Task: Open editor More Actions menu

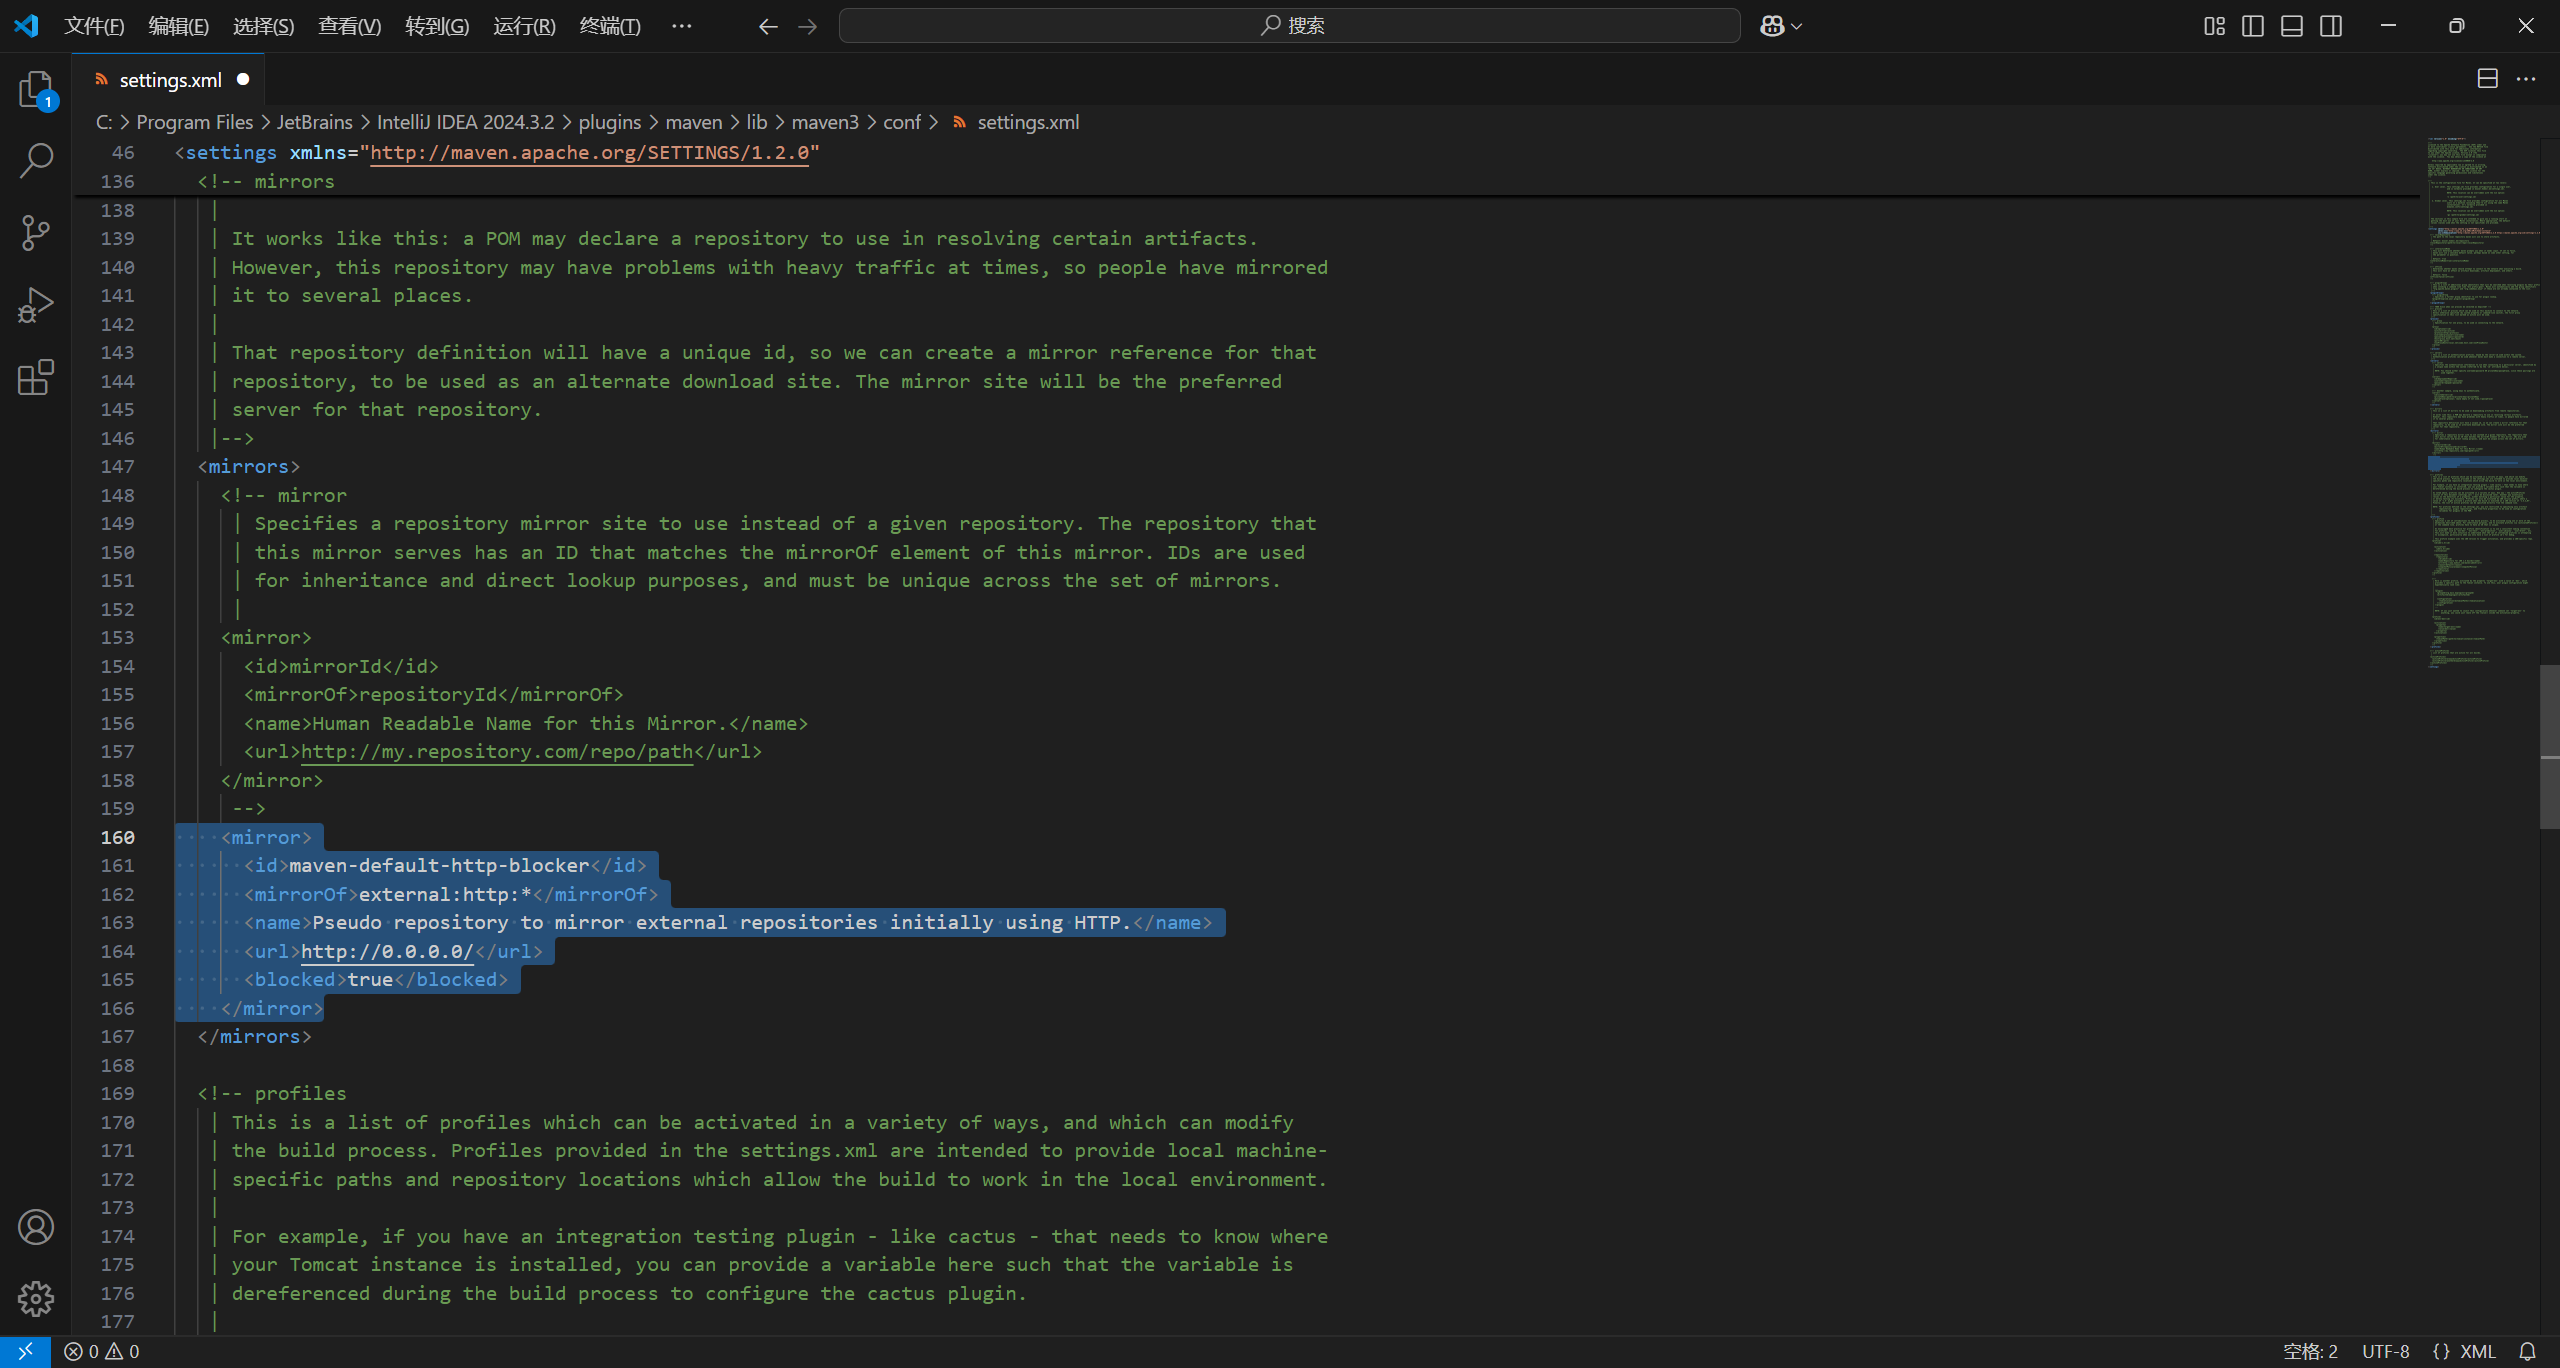Action: point(2527,79)
